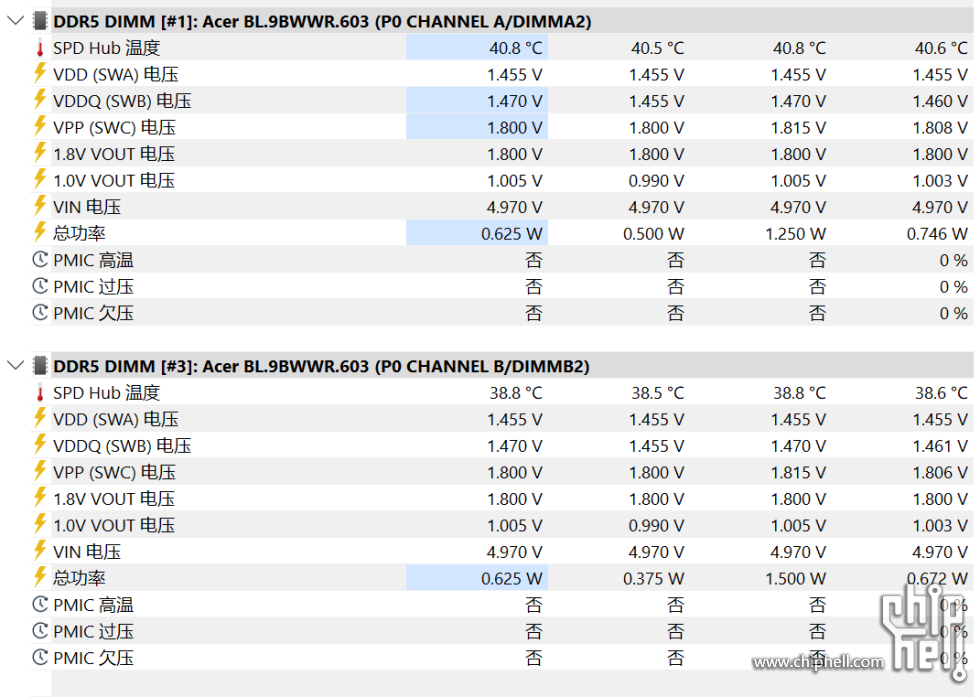Select 总功率 label under DIMM [#1]
This screenshot has height=697, width=980.
79,233
